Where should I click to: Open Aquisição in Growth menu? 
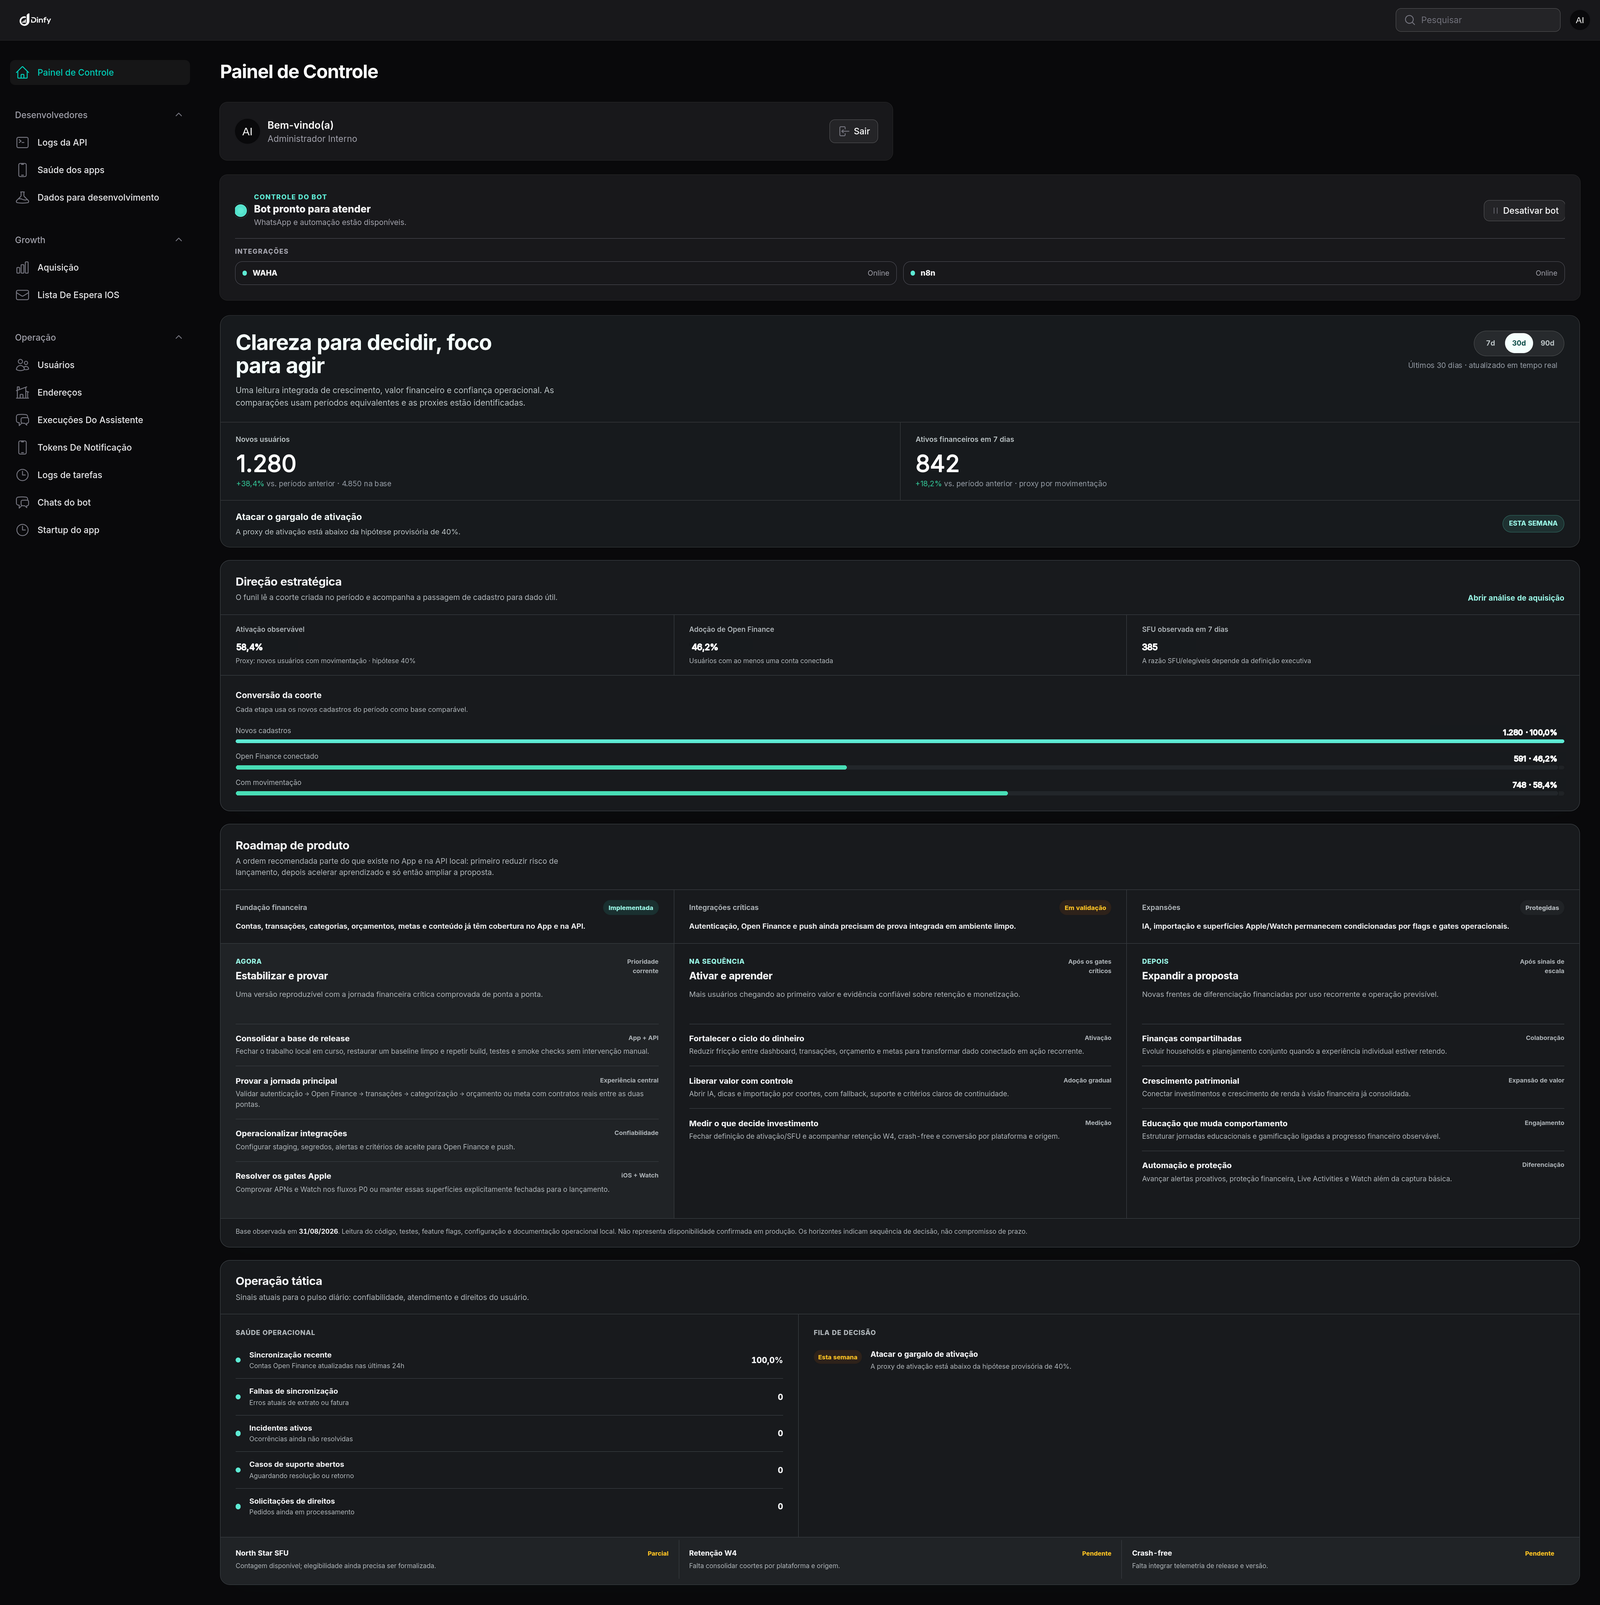[100, 267]
